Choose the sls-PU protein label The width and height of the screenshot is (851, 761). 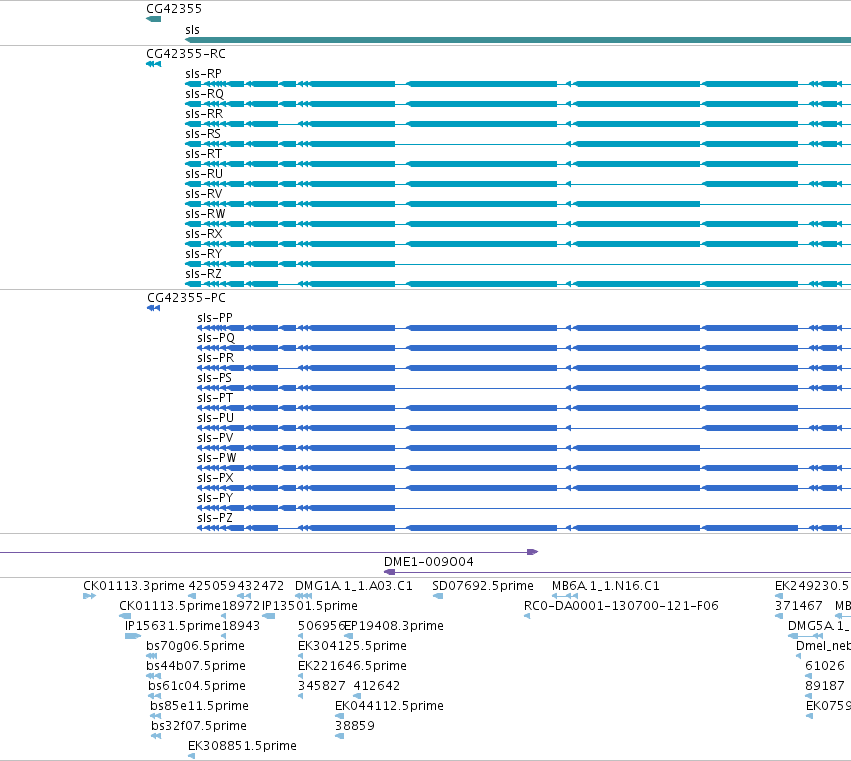pos(215,418)
